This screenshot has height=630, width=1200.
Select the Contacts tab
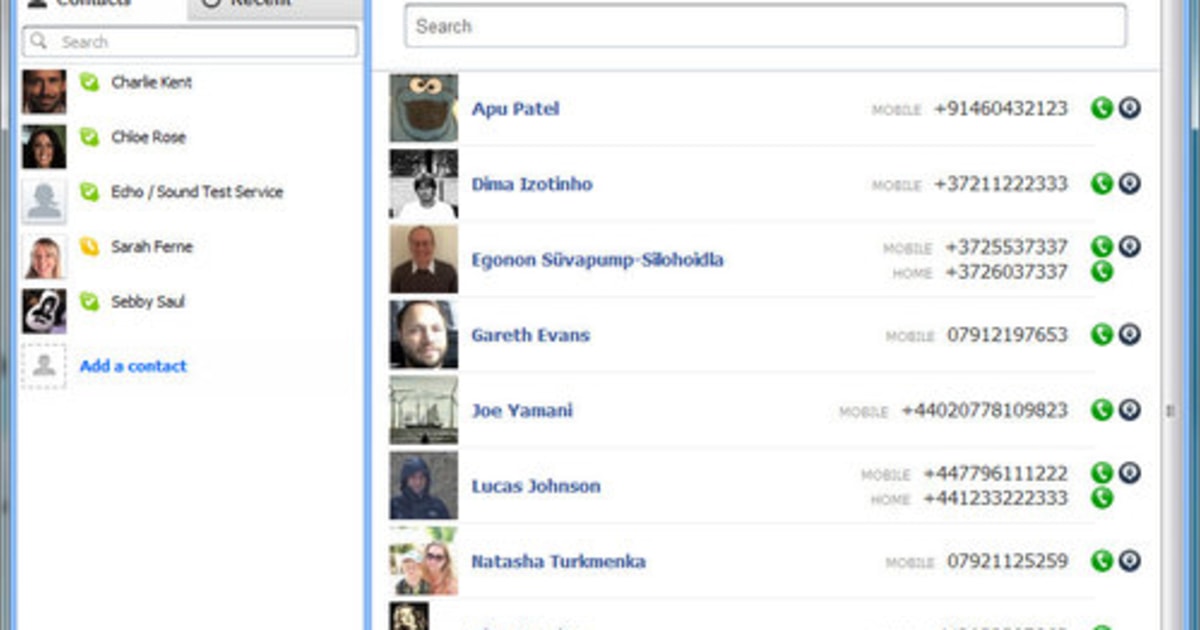[x=95, y=5]
